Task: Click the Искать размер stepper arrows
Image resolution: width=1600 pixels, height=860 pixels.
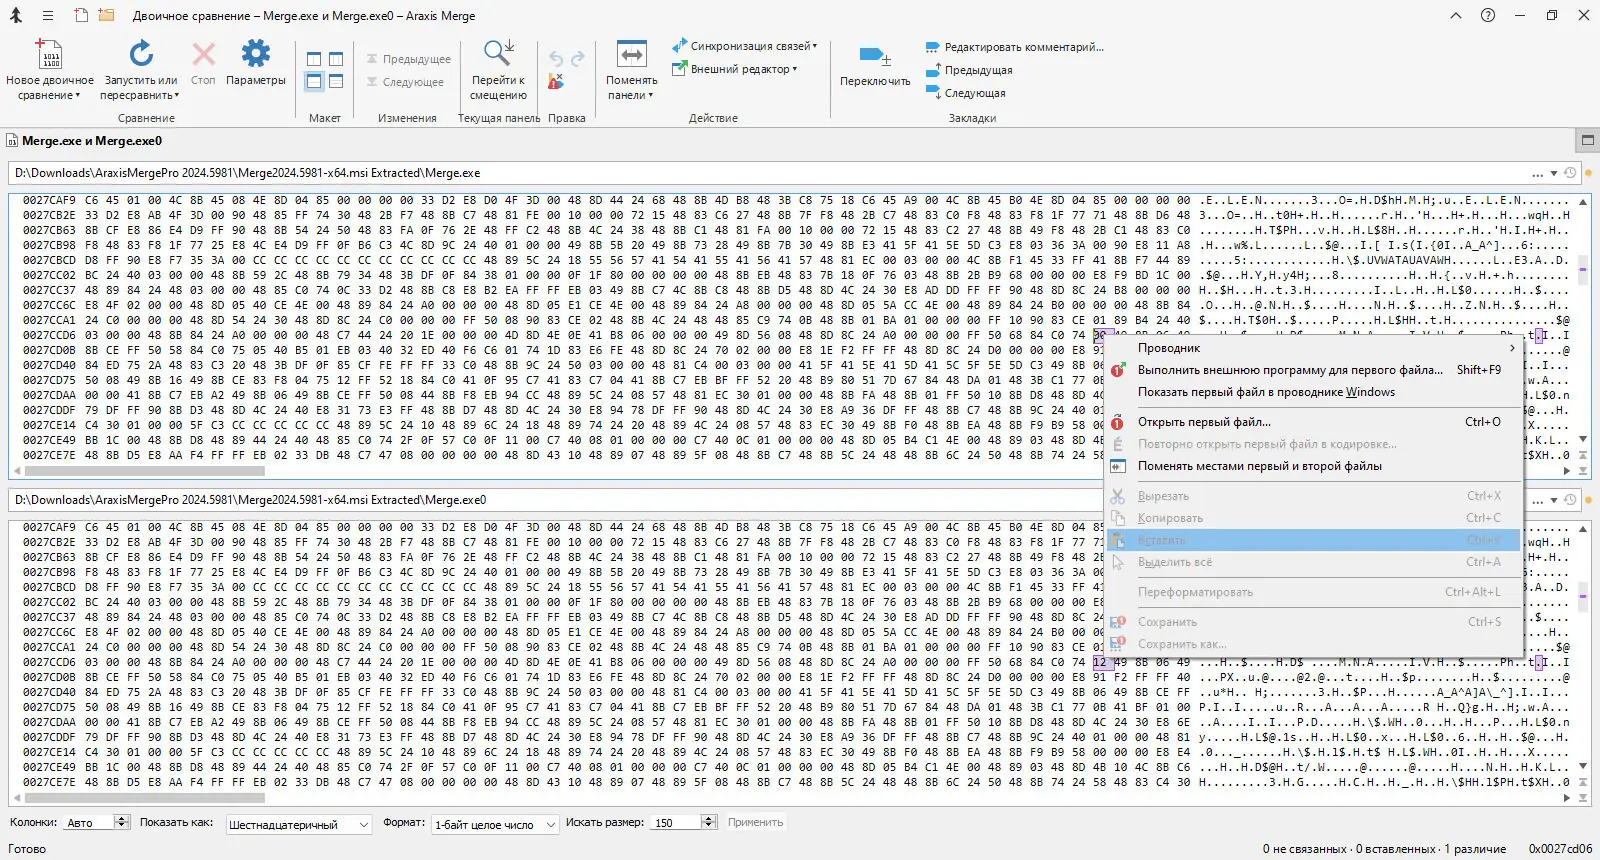Action: point(709,822)
